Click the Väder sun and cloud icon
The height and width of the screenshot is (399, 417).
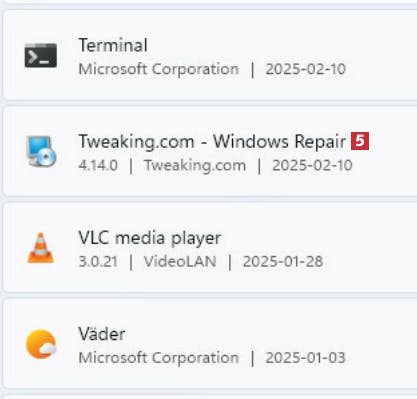click(41, 344)
